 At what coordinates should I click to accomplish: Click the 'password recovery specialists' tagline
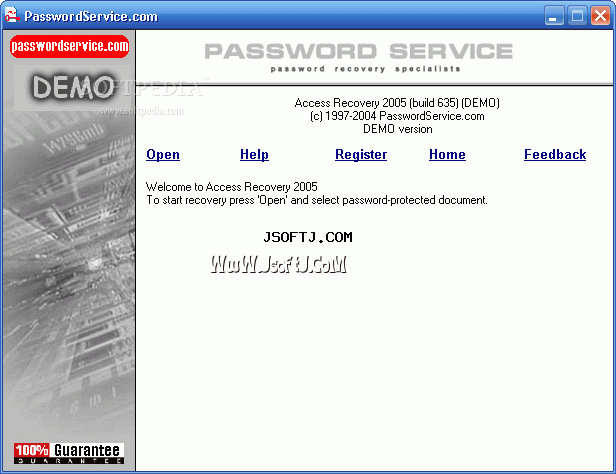tap(365, 69)
